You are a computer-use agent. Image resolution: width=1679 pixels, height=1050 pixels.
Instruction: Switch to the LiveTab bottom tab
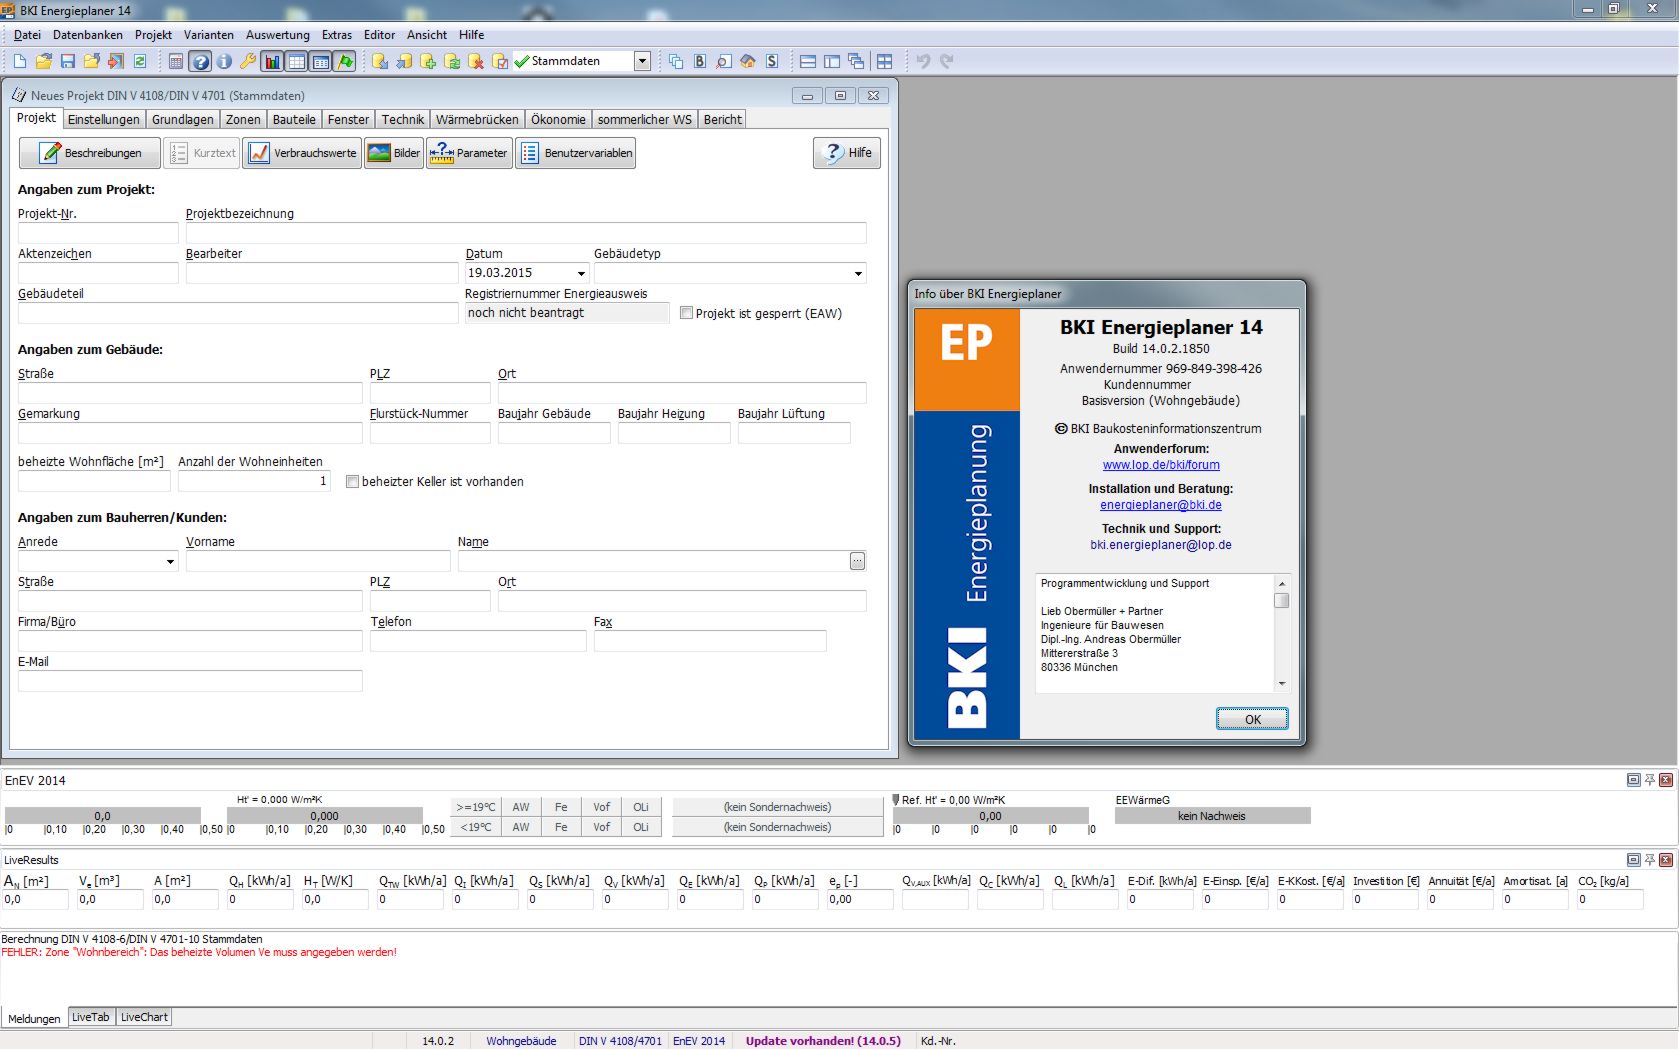(91, 1017)
